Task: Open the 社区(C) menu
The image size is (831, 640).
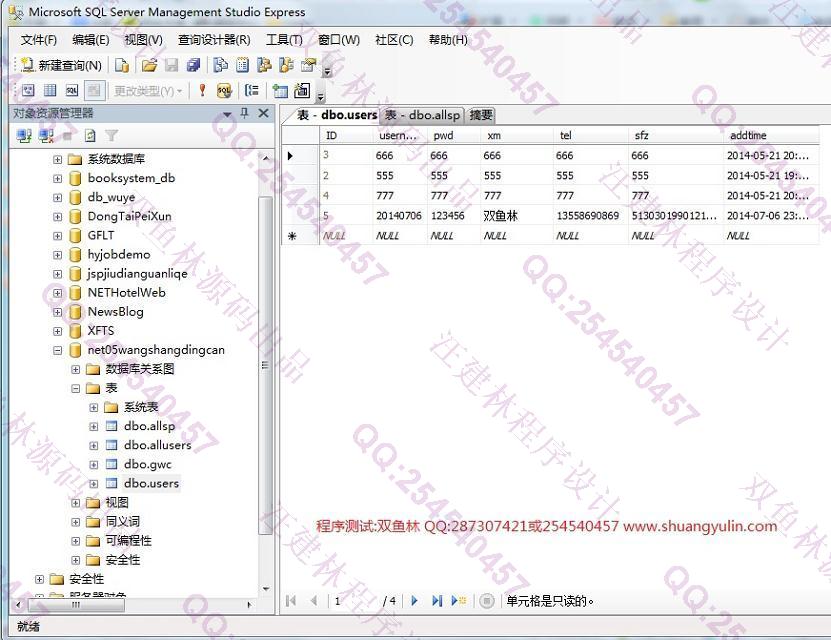Action: (x=394, y=40)
